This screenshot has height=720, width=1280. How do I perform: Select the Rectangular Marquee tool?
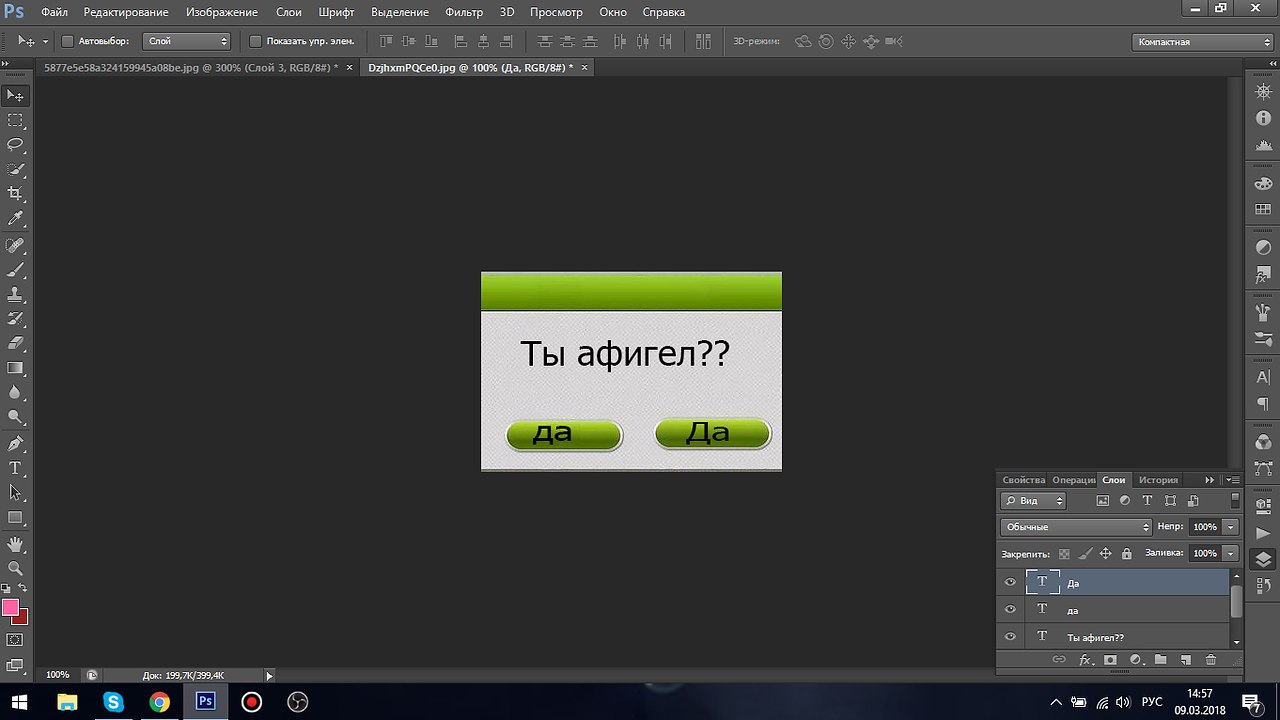(15, 120)
